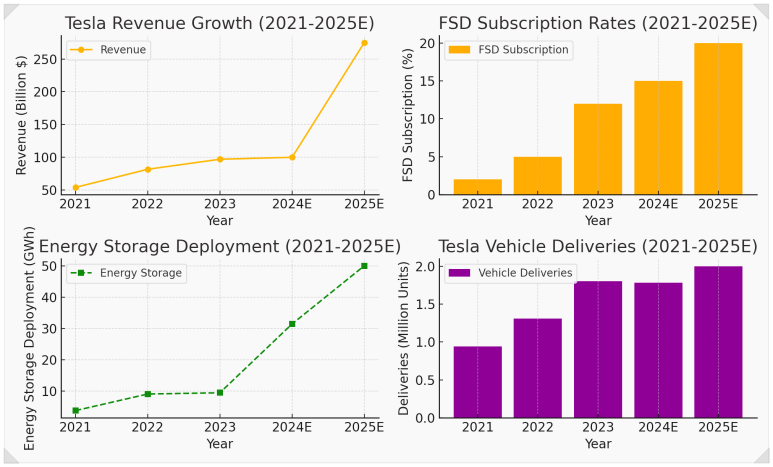Click the 2023 square marker on energy storage line

(220, 393)
